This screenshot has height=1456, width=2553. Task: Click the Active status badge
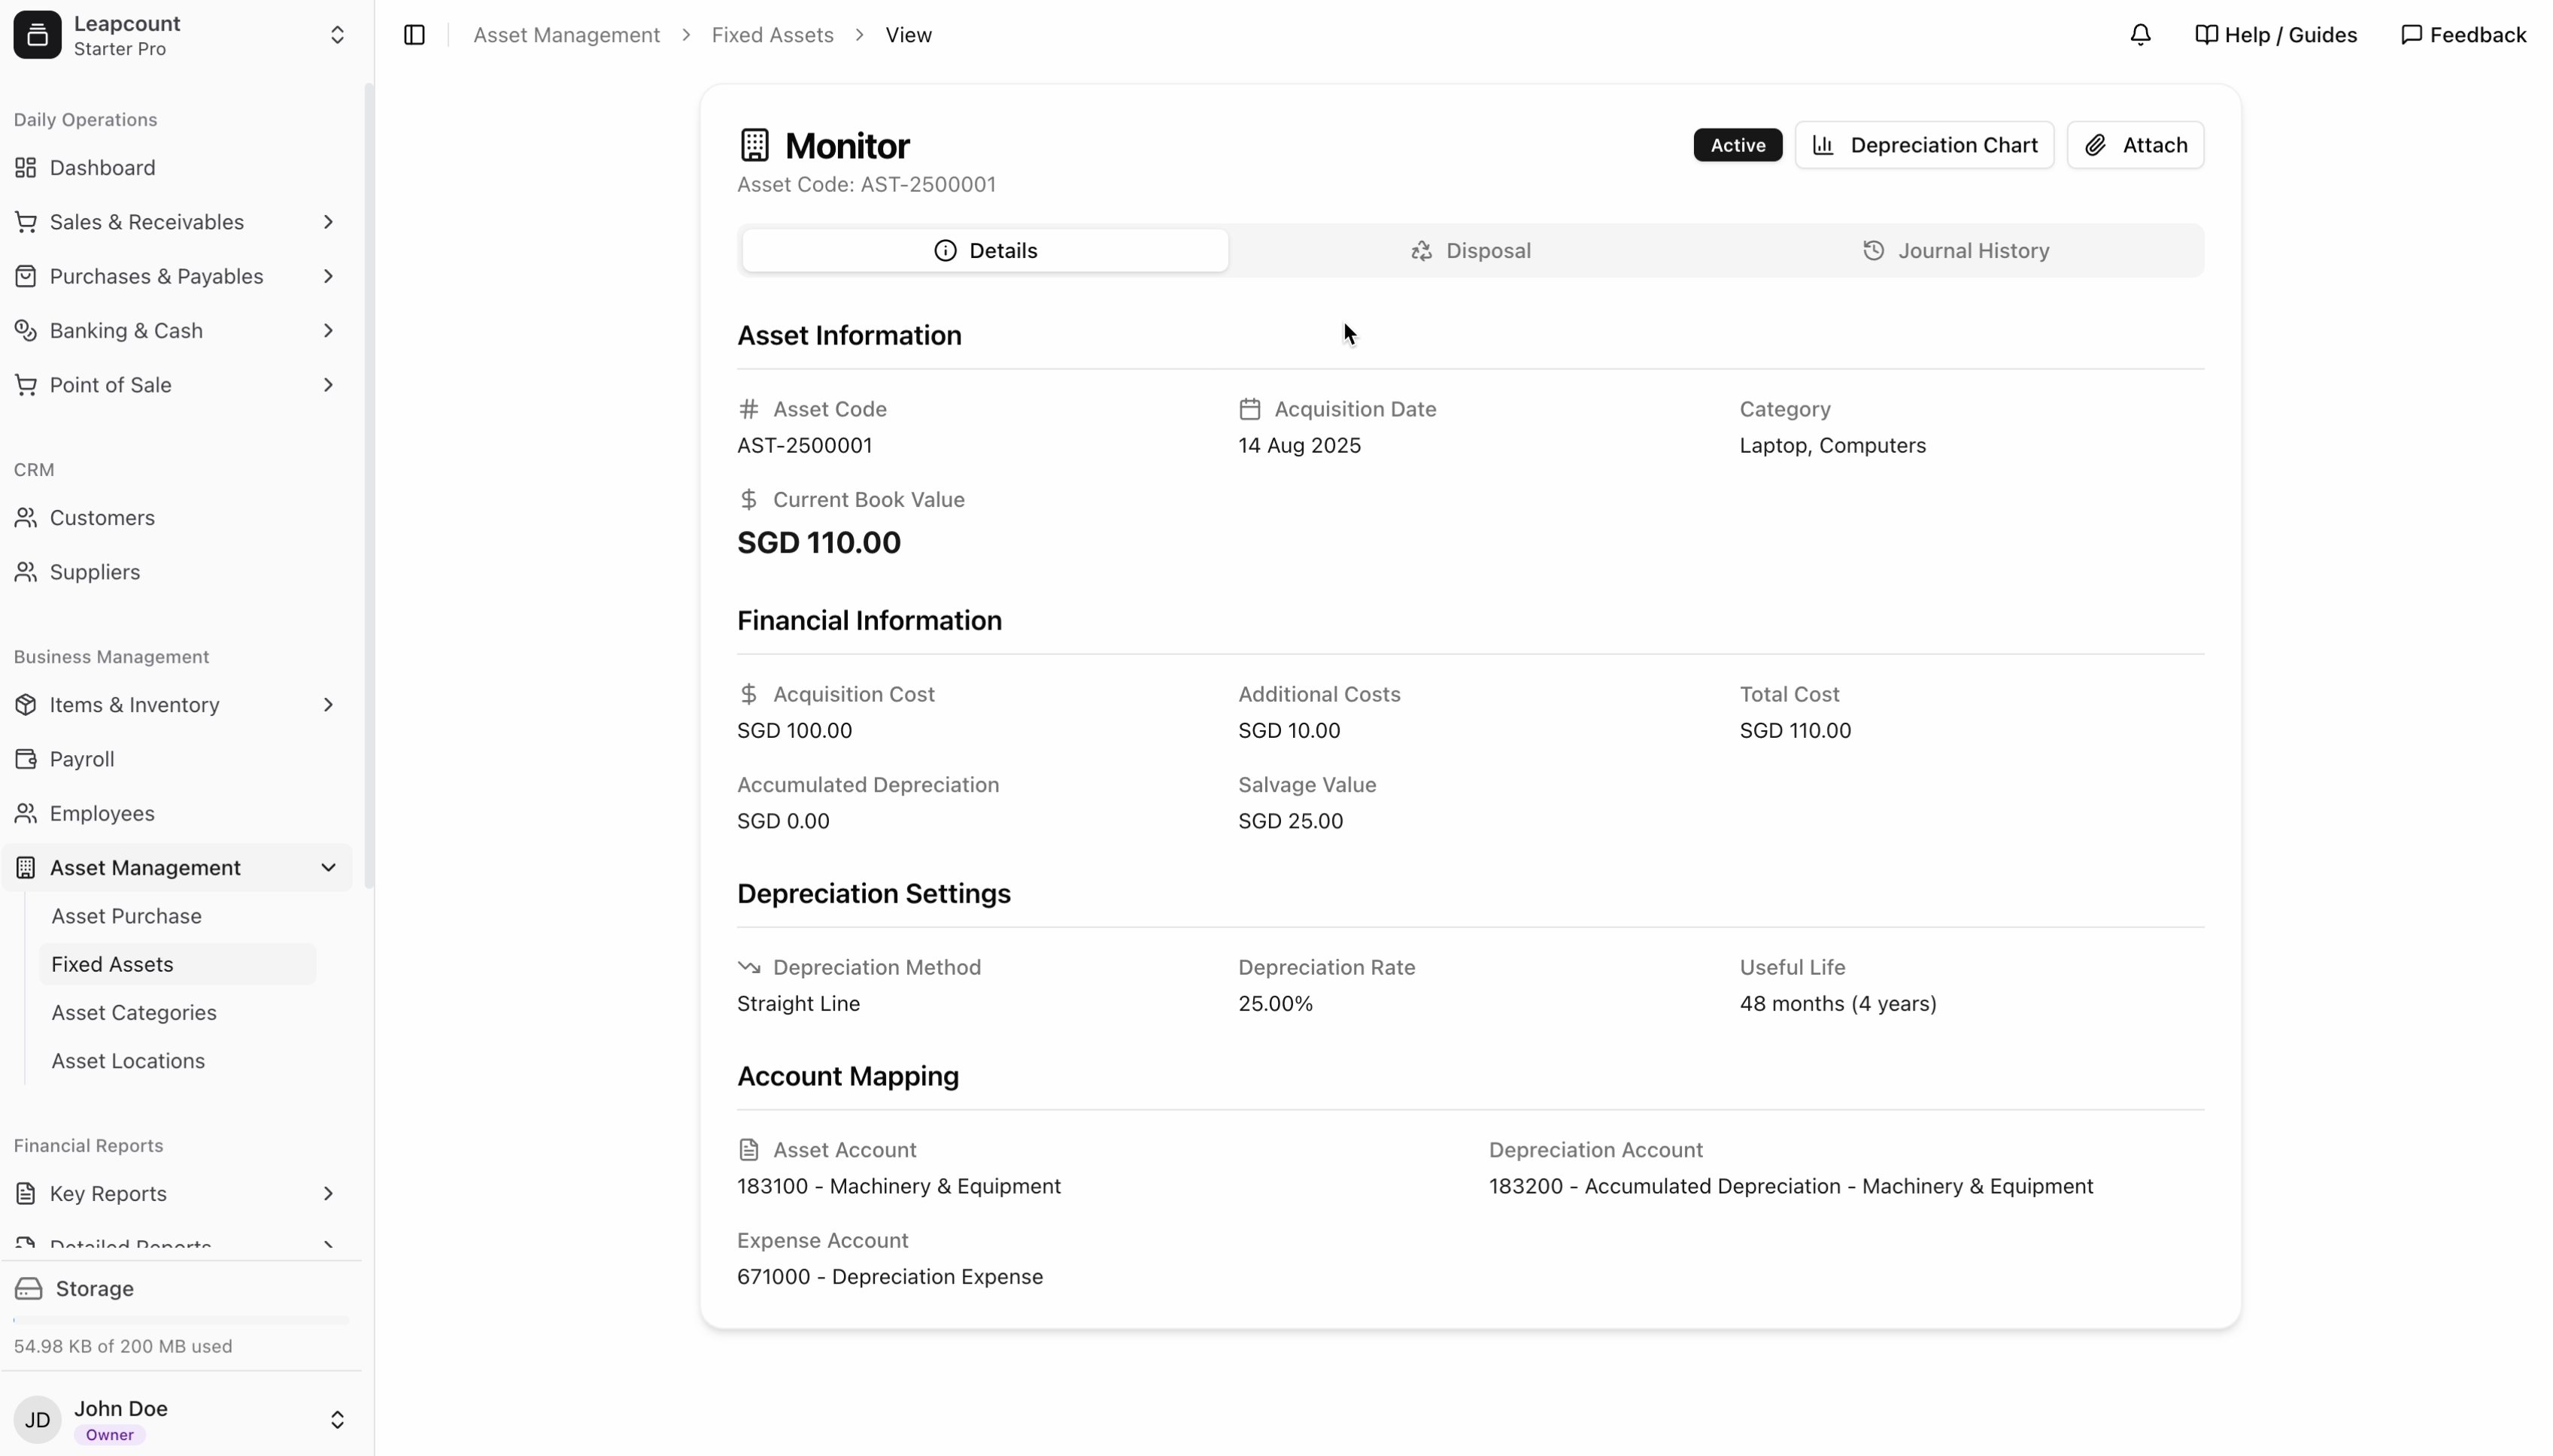tap(1737, 145)
